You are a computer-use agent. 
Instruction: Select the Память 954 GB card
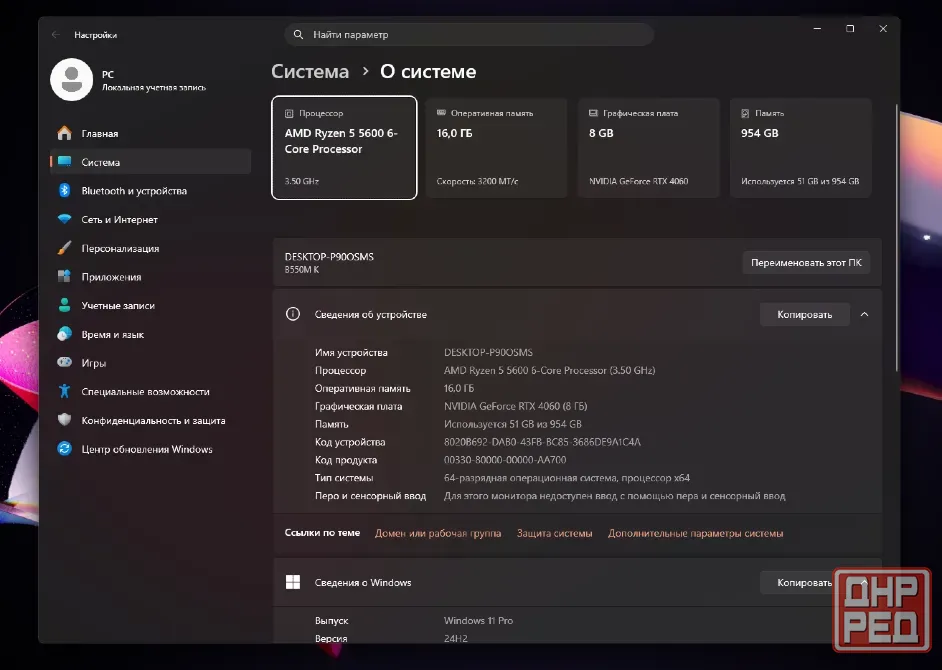click(801, 148)
